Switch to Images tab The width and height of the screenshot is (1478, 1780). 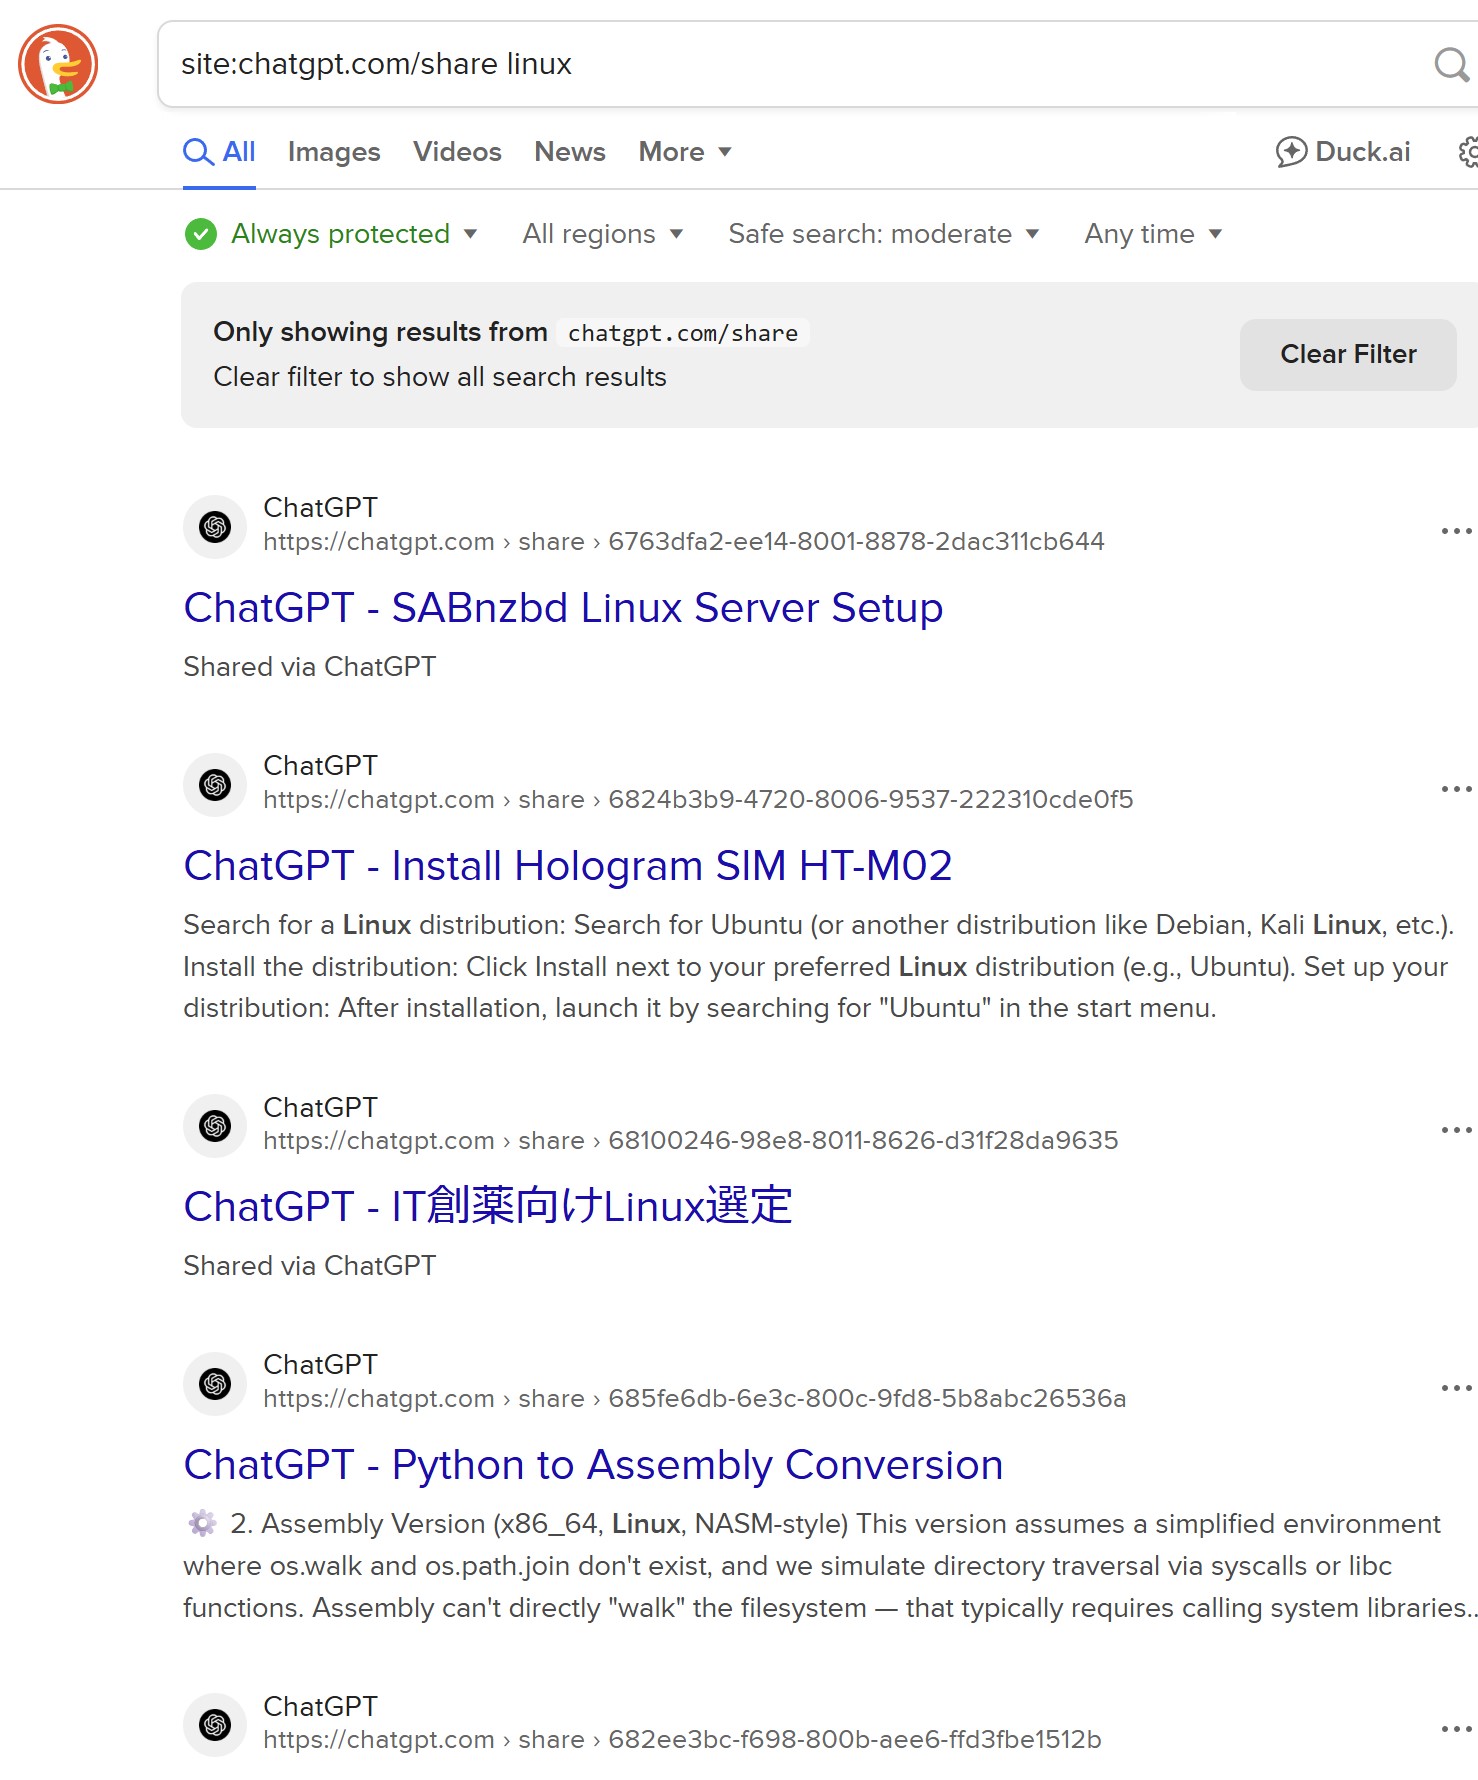click(334, 152)
